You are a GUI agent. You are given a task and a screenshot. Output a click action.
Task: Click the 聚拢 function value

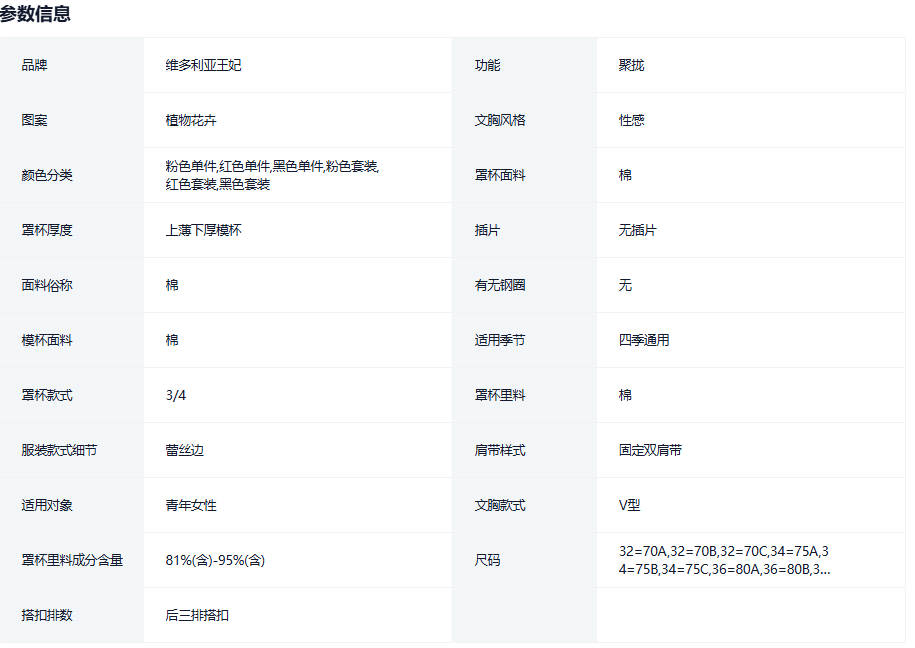click(631, 65)
